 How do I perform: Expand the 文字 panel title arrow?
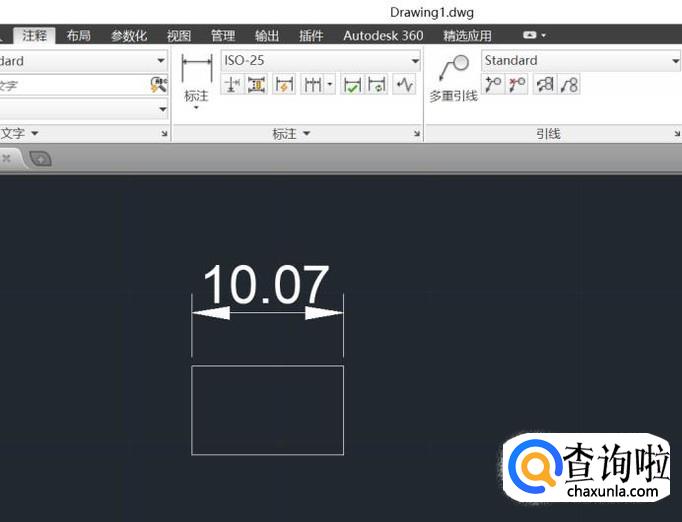pyautogui.click(x=34, y=133)
